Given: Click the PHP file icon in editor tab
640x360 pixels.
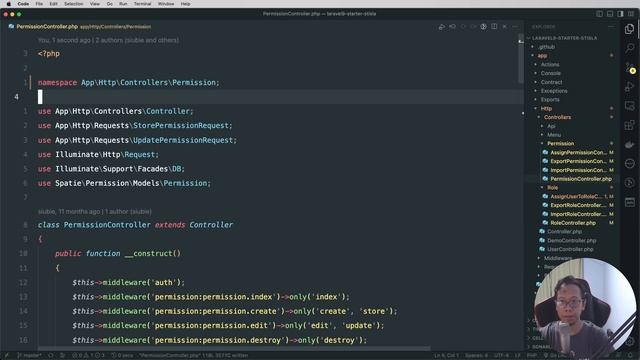Looking at the screenshot, I should (x=11, y=27).
